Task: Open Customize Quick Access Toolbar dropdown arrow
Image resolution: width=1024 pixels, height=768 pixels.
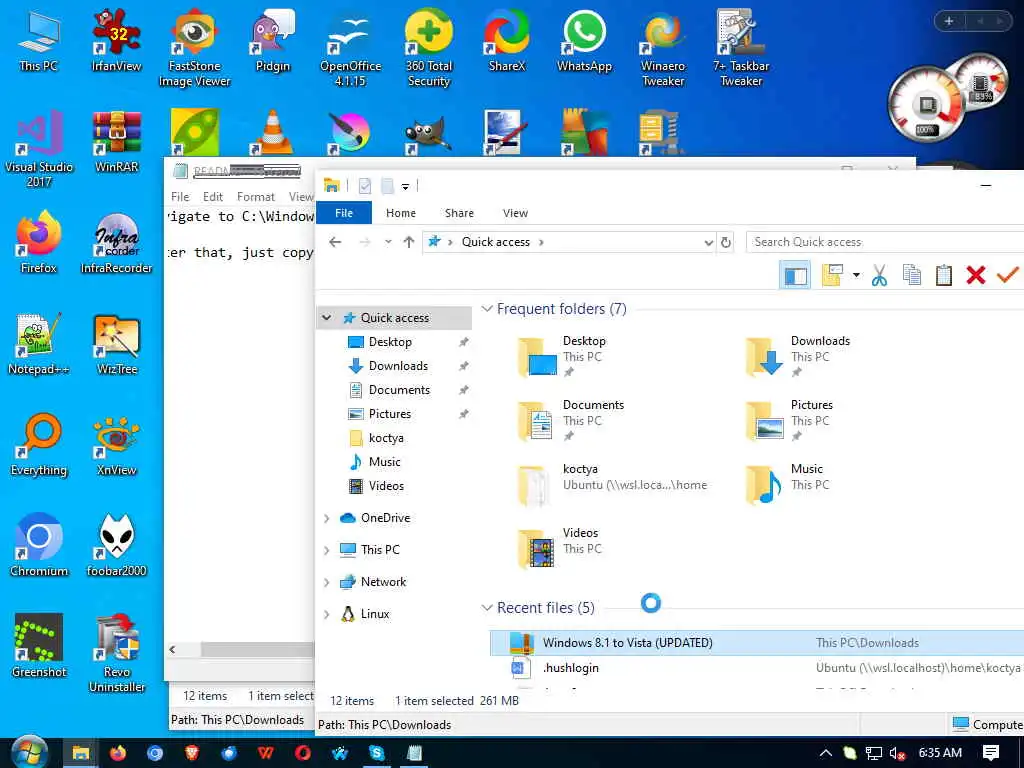Action: click(405, 187)
